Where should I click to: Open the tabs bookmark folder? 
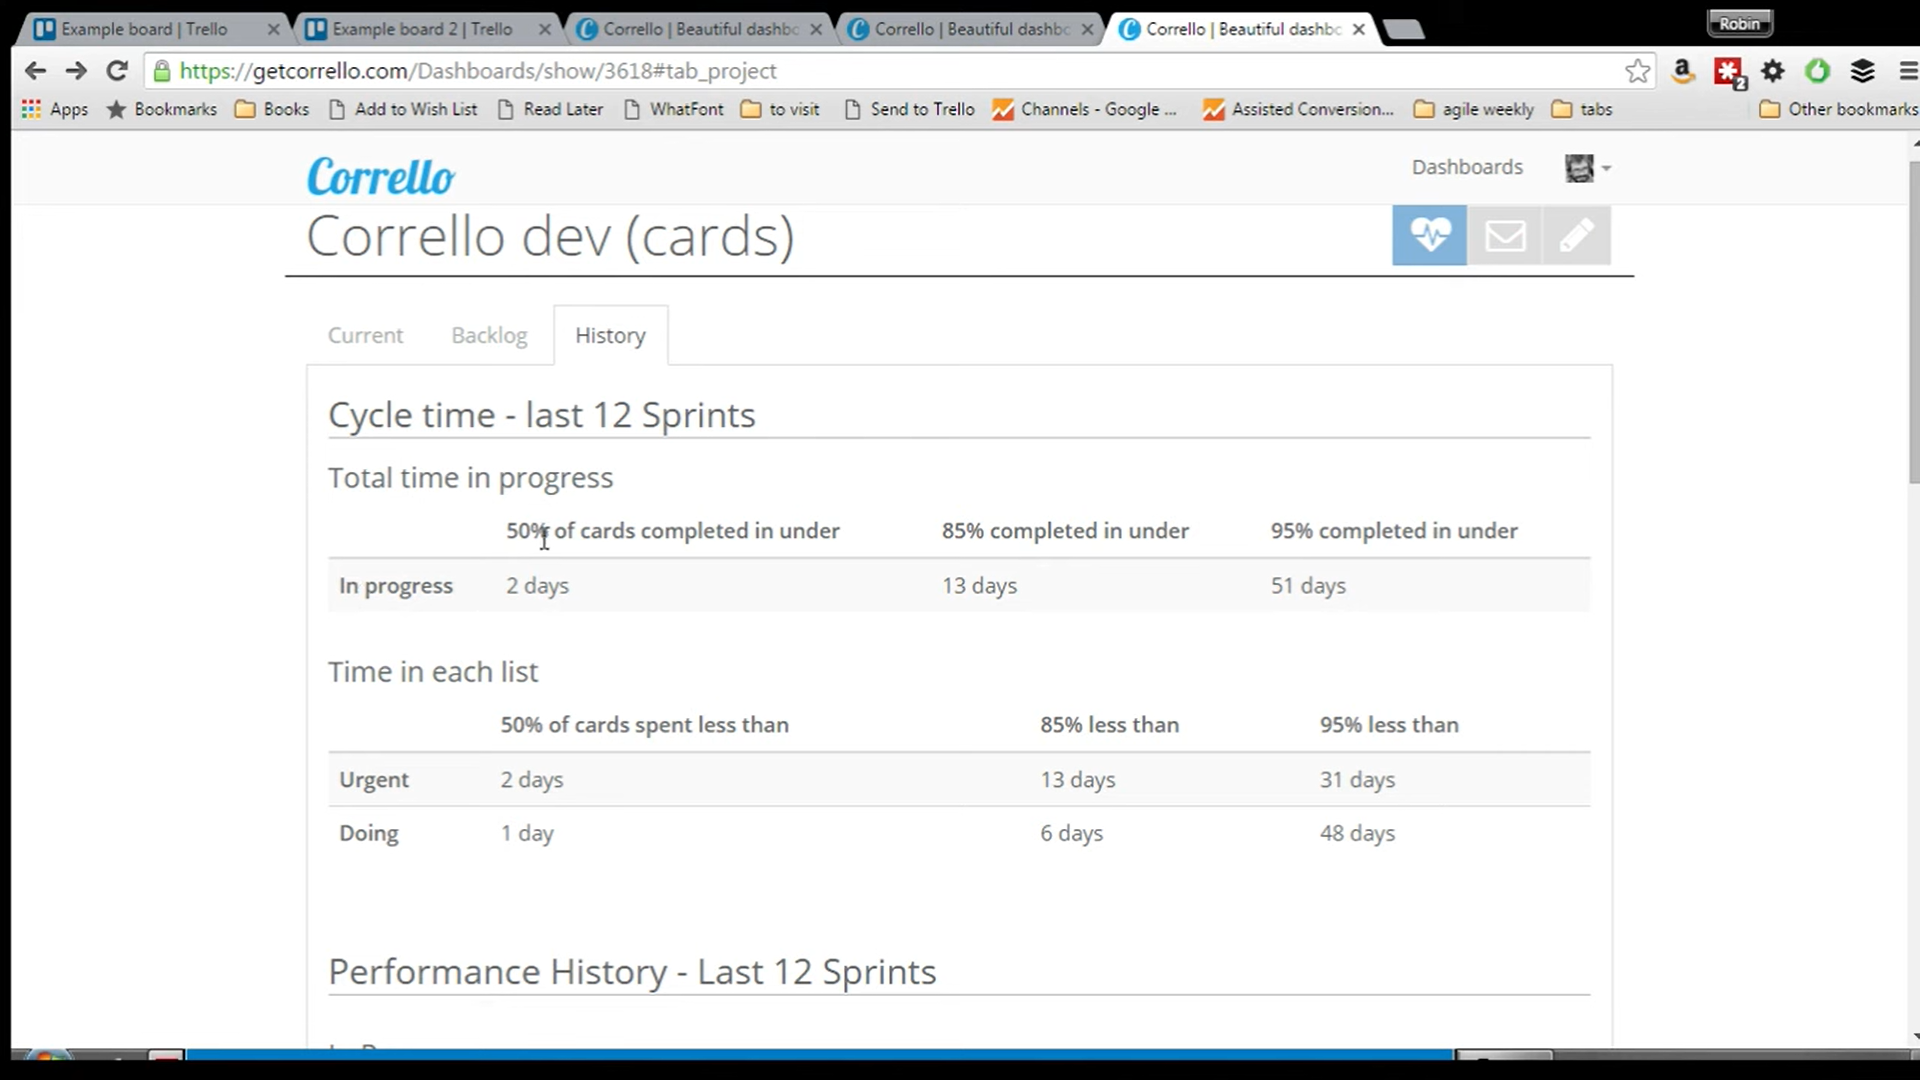[1582, 109]
